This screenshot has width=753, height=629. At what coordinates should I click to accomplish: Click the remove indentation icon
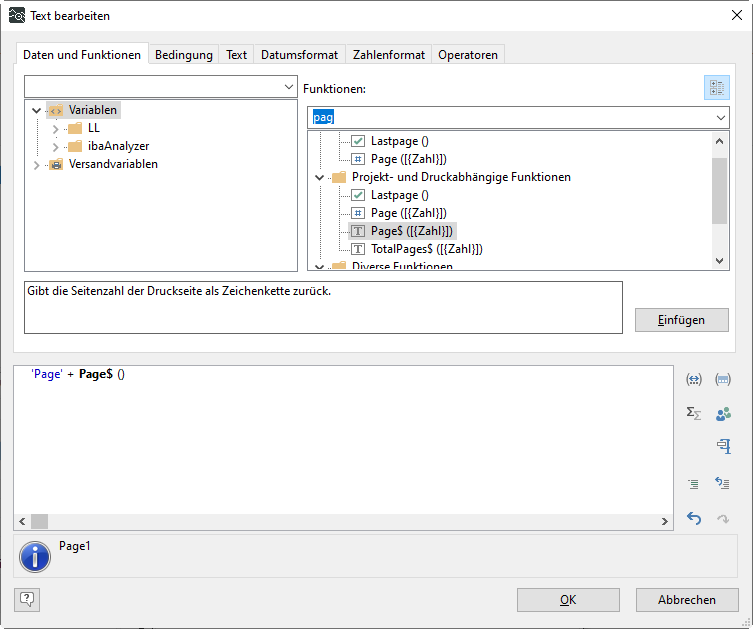(723, 483)
